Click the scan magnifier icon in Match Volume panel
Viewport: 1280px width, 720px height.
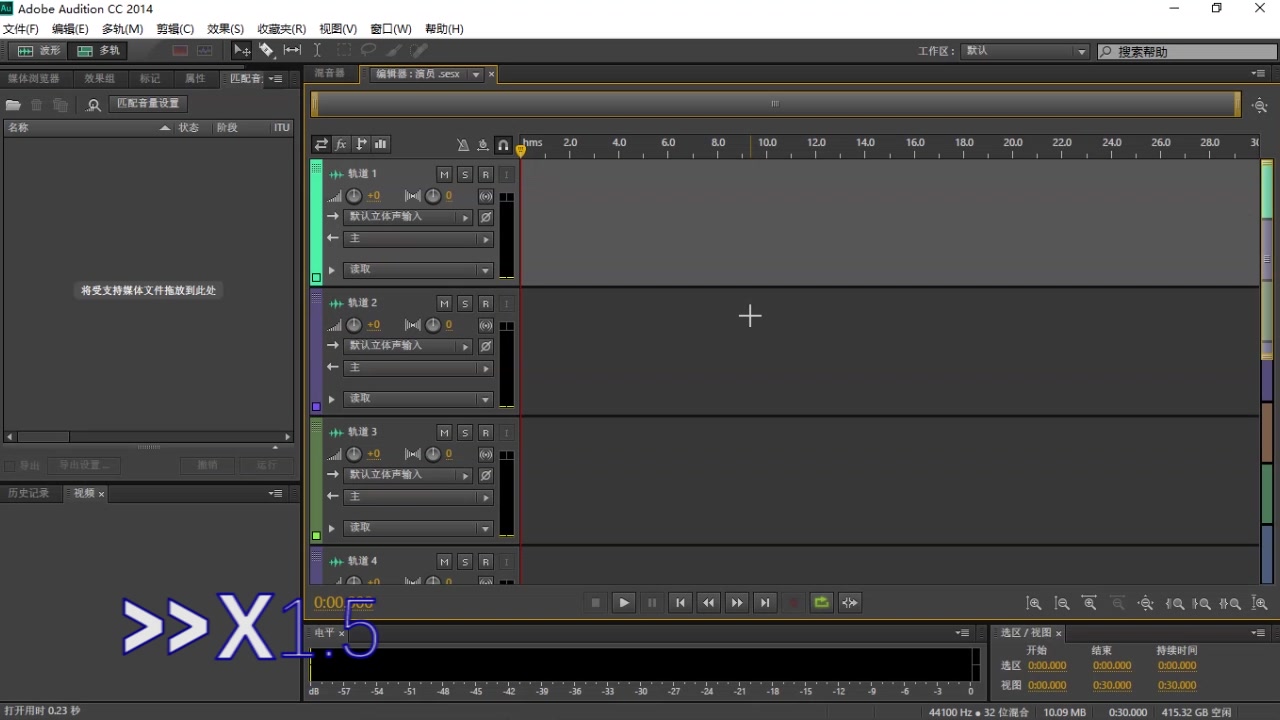(x=94, y=104)
